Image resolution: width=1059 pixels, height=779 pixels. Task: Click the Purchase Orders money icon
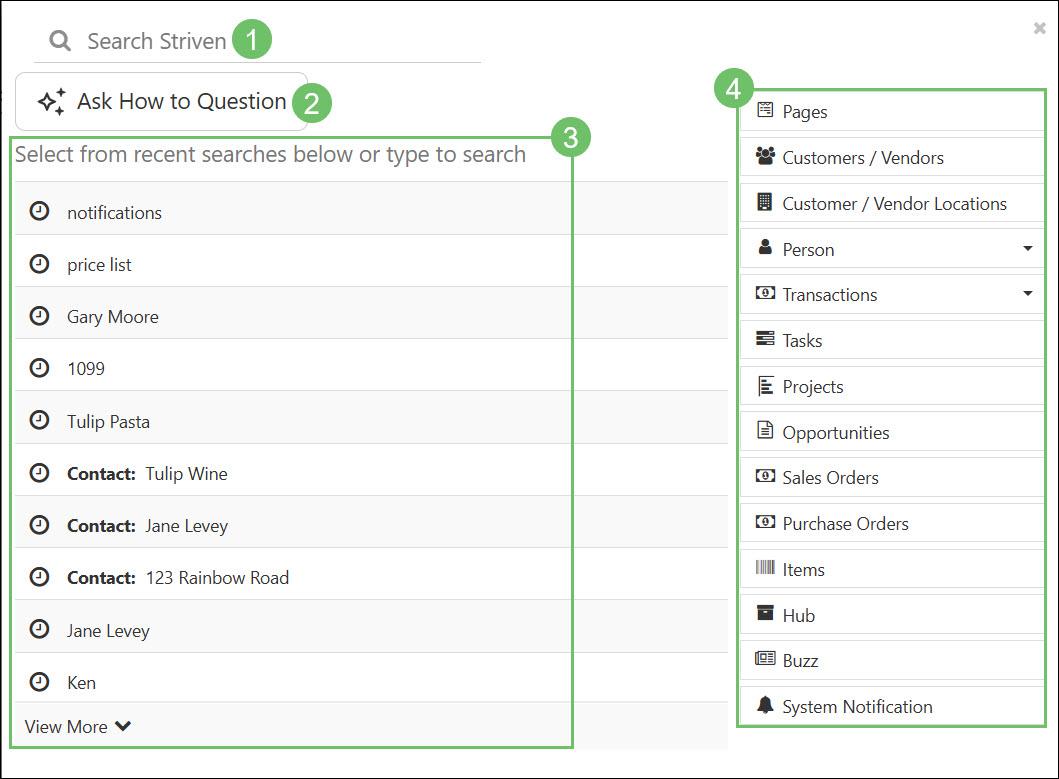pyautogui.click(x=765, y=522)
